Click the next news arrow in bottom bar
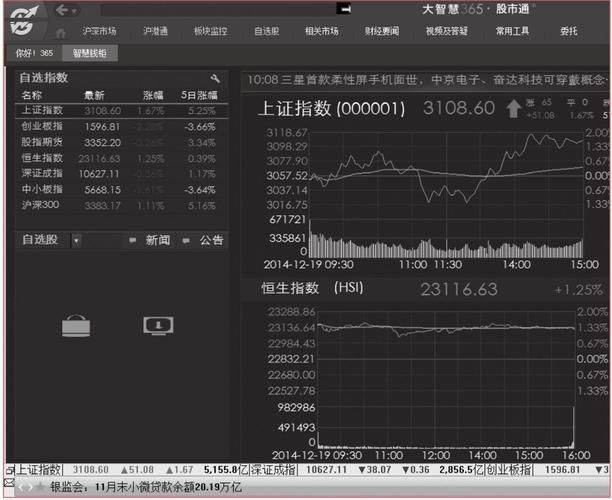Viewport: 612px width, 500px height. [x=30, y=488]
